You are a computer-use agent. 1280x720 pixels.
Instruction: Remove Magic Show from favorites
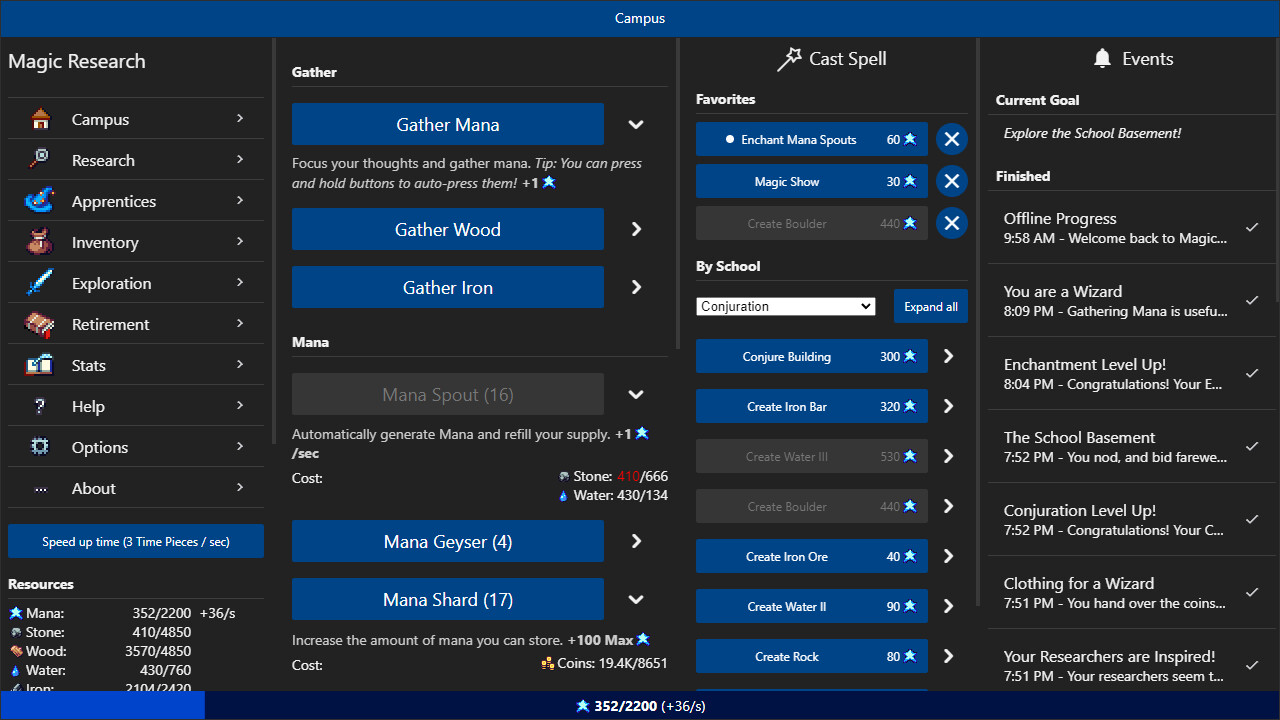tap(951, 181)
